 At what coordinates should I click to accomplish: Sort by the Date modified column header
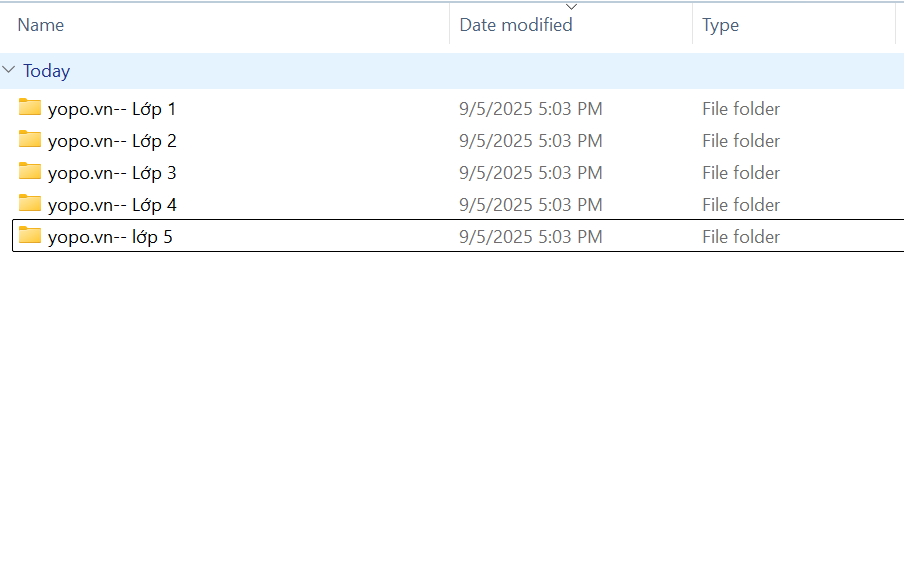click(516, 25)
